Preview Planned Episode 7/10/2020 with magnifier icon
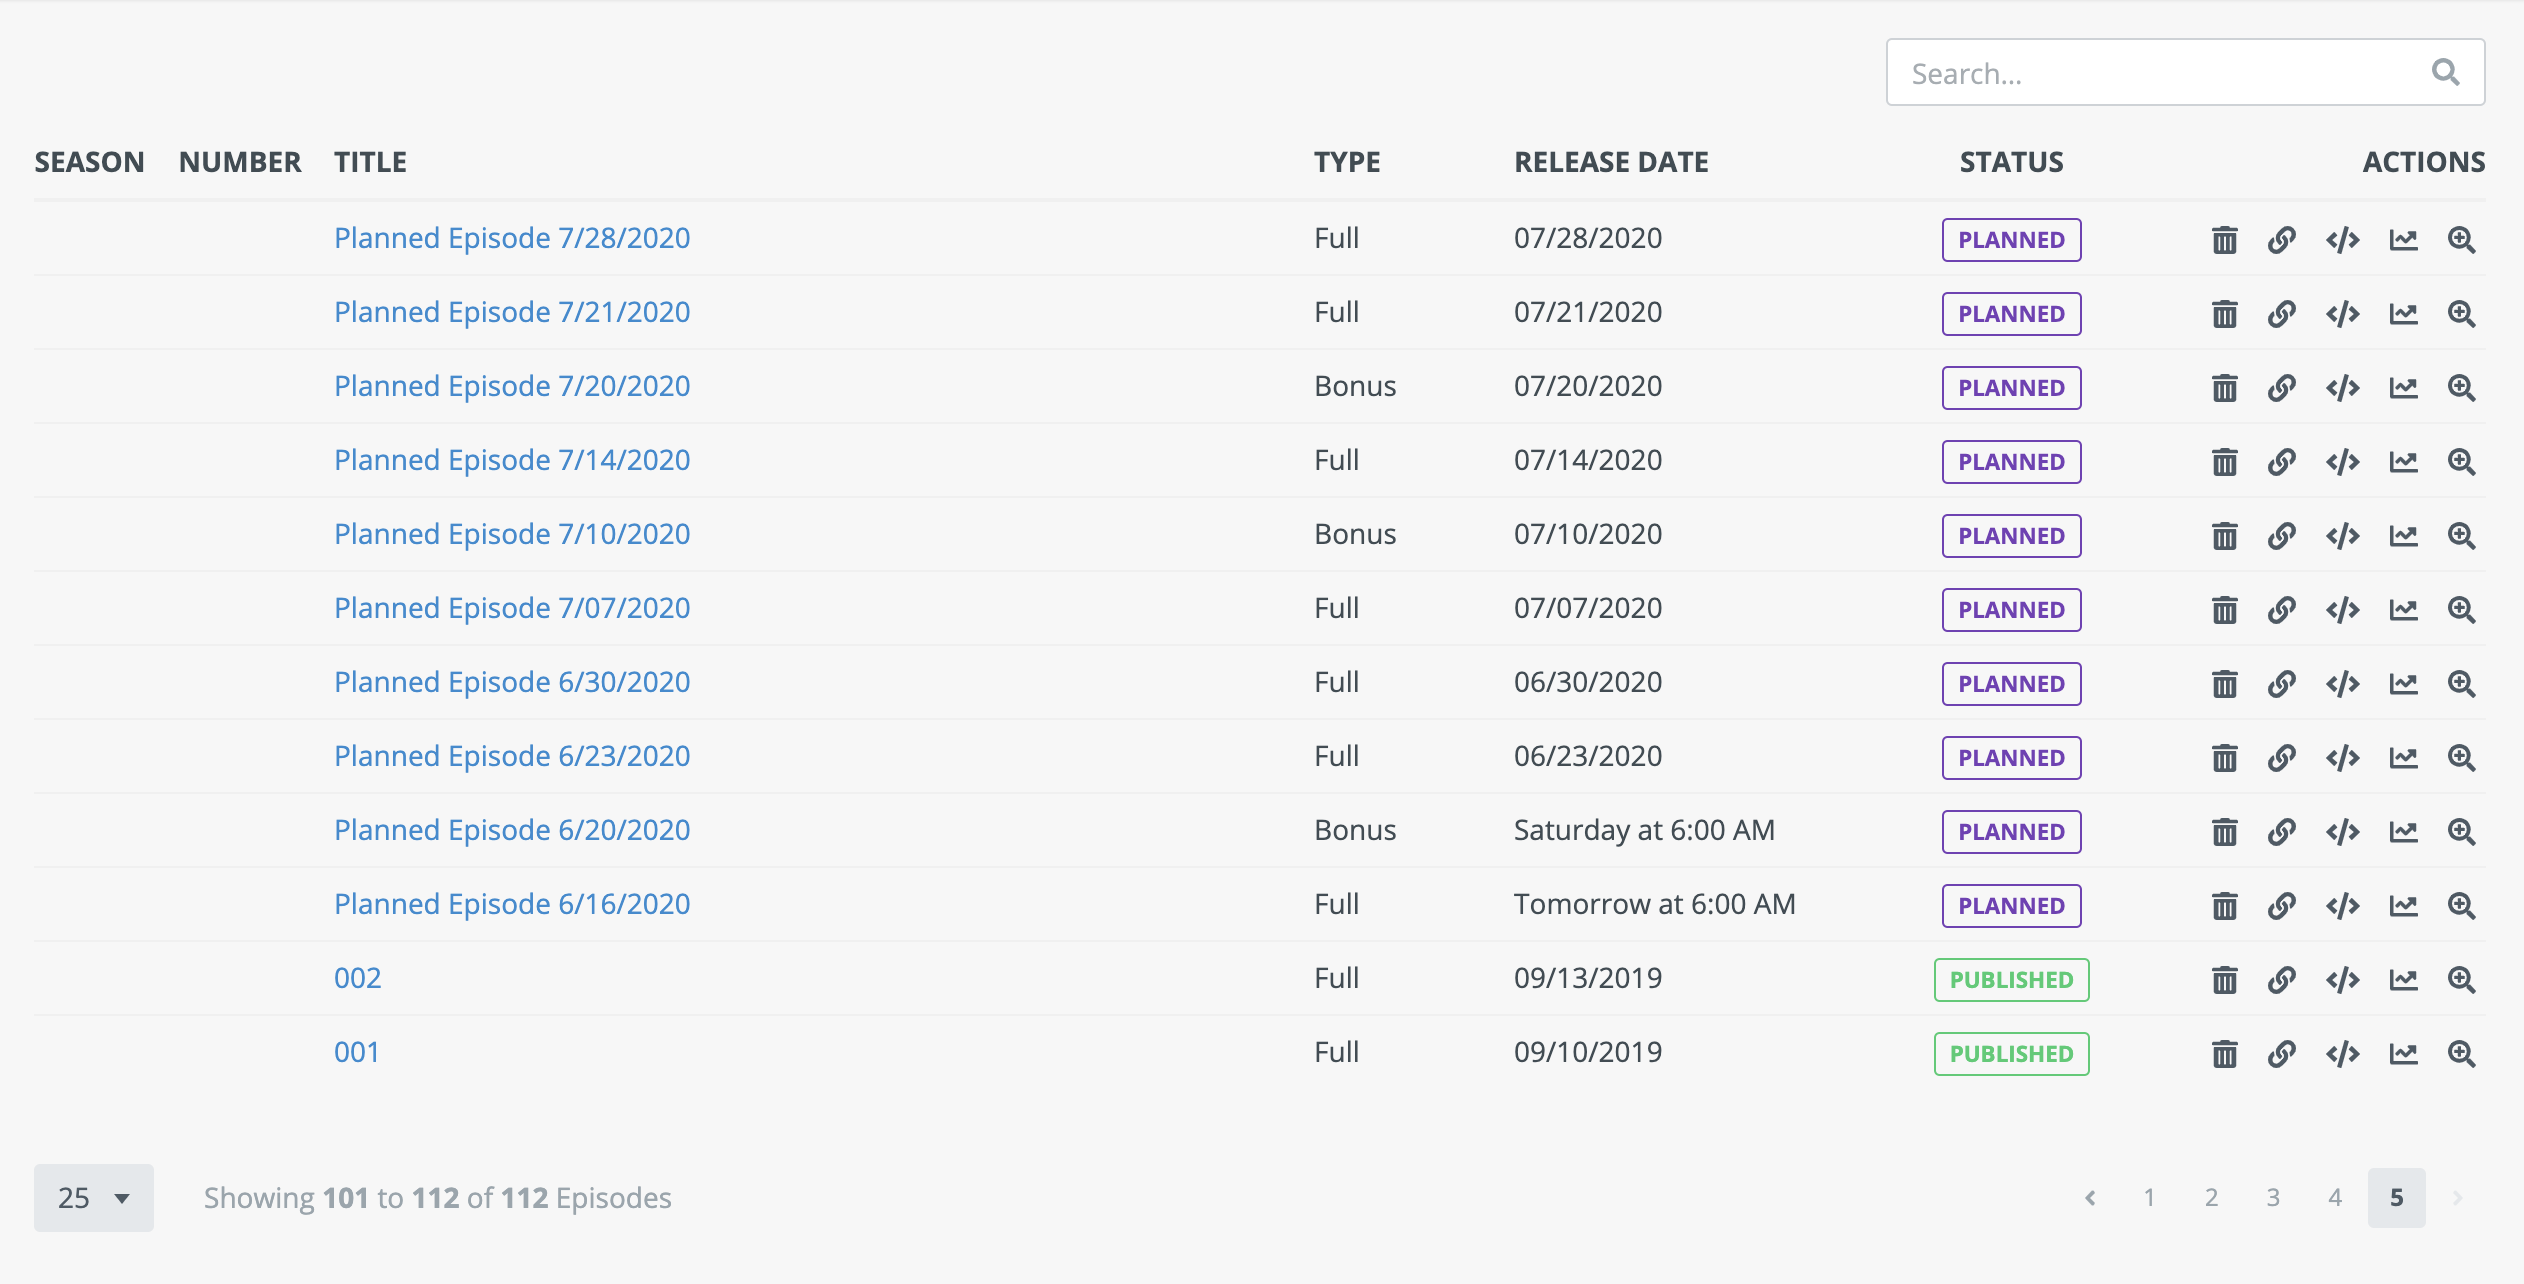Viewport: 2524px width, 1284px height. coord(2461,536)
